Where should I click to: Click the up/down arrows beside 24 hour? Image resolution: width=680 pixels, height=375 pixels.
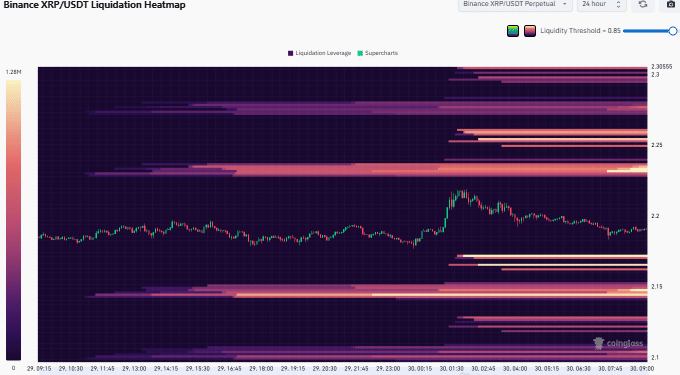[x=618, y=4]
